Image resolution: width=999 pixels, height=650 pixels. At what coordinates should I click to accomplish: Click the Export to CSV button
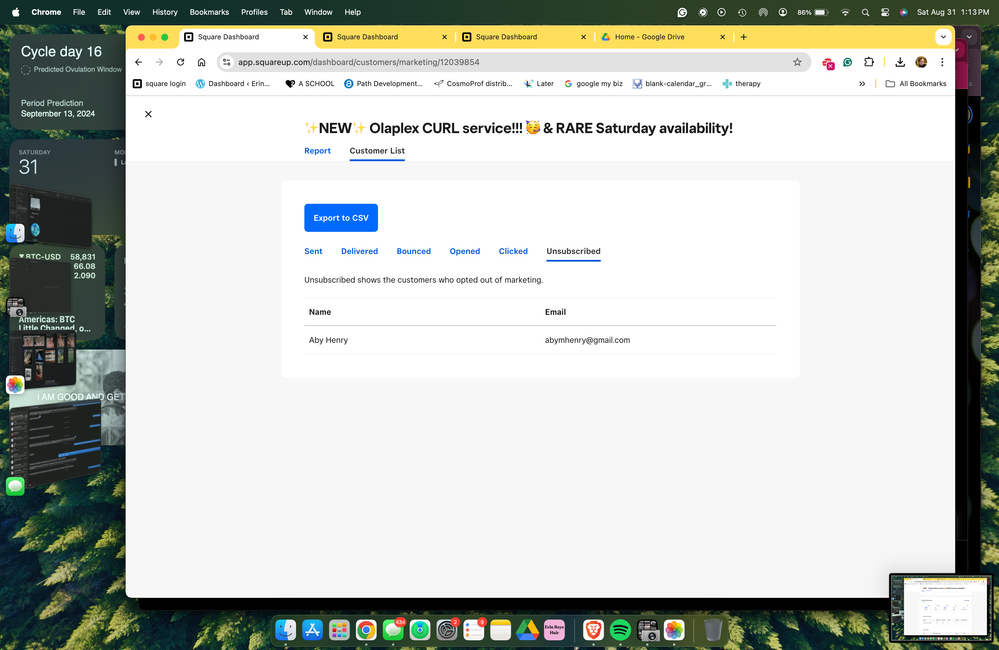(341, 218)
